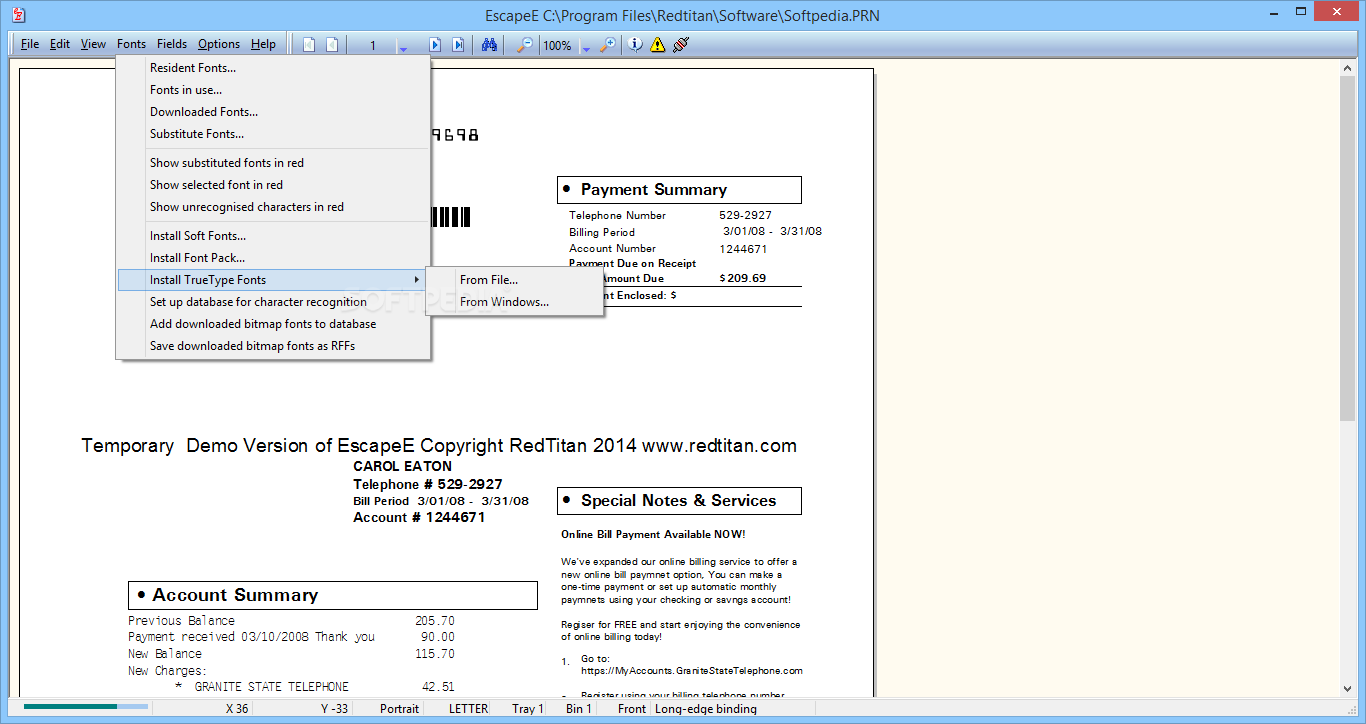The width and height of the screenshot is (1366, 724).
Task: Click the 100% zoom value field
Action: [x=558, y=45]
